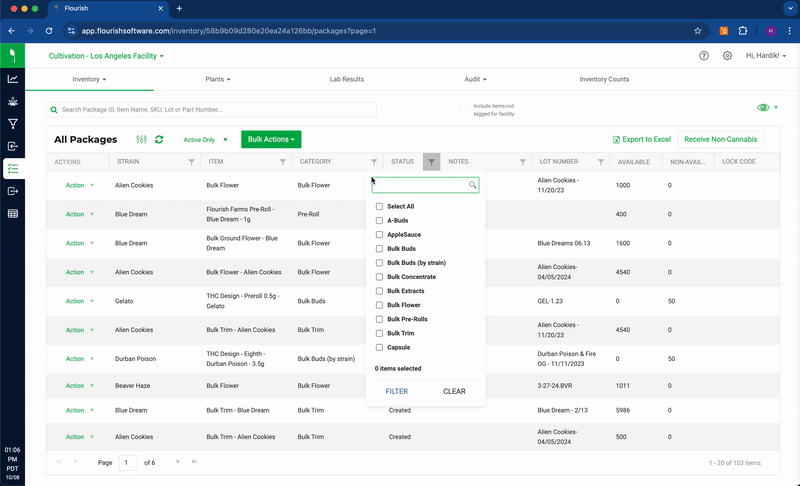Screen dimensions: 800x486
Task: Open the Active Only filter dropdown
Action: tap(205, 140)
